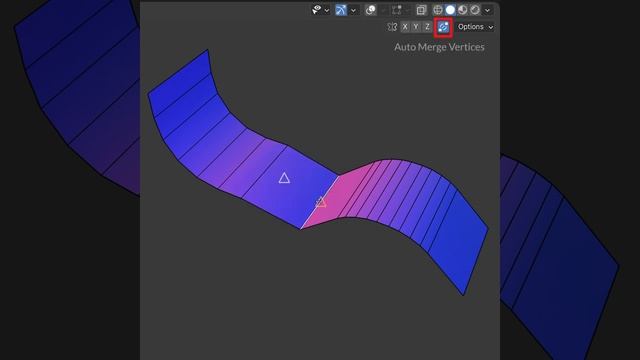This screenshot has width=640, height=360.
Task: Open the selectability and visibility filter icon
Action: 317,9
